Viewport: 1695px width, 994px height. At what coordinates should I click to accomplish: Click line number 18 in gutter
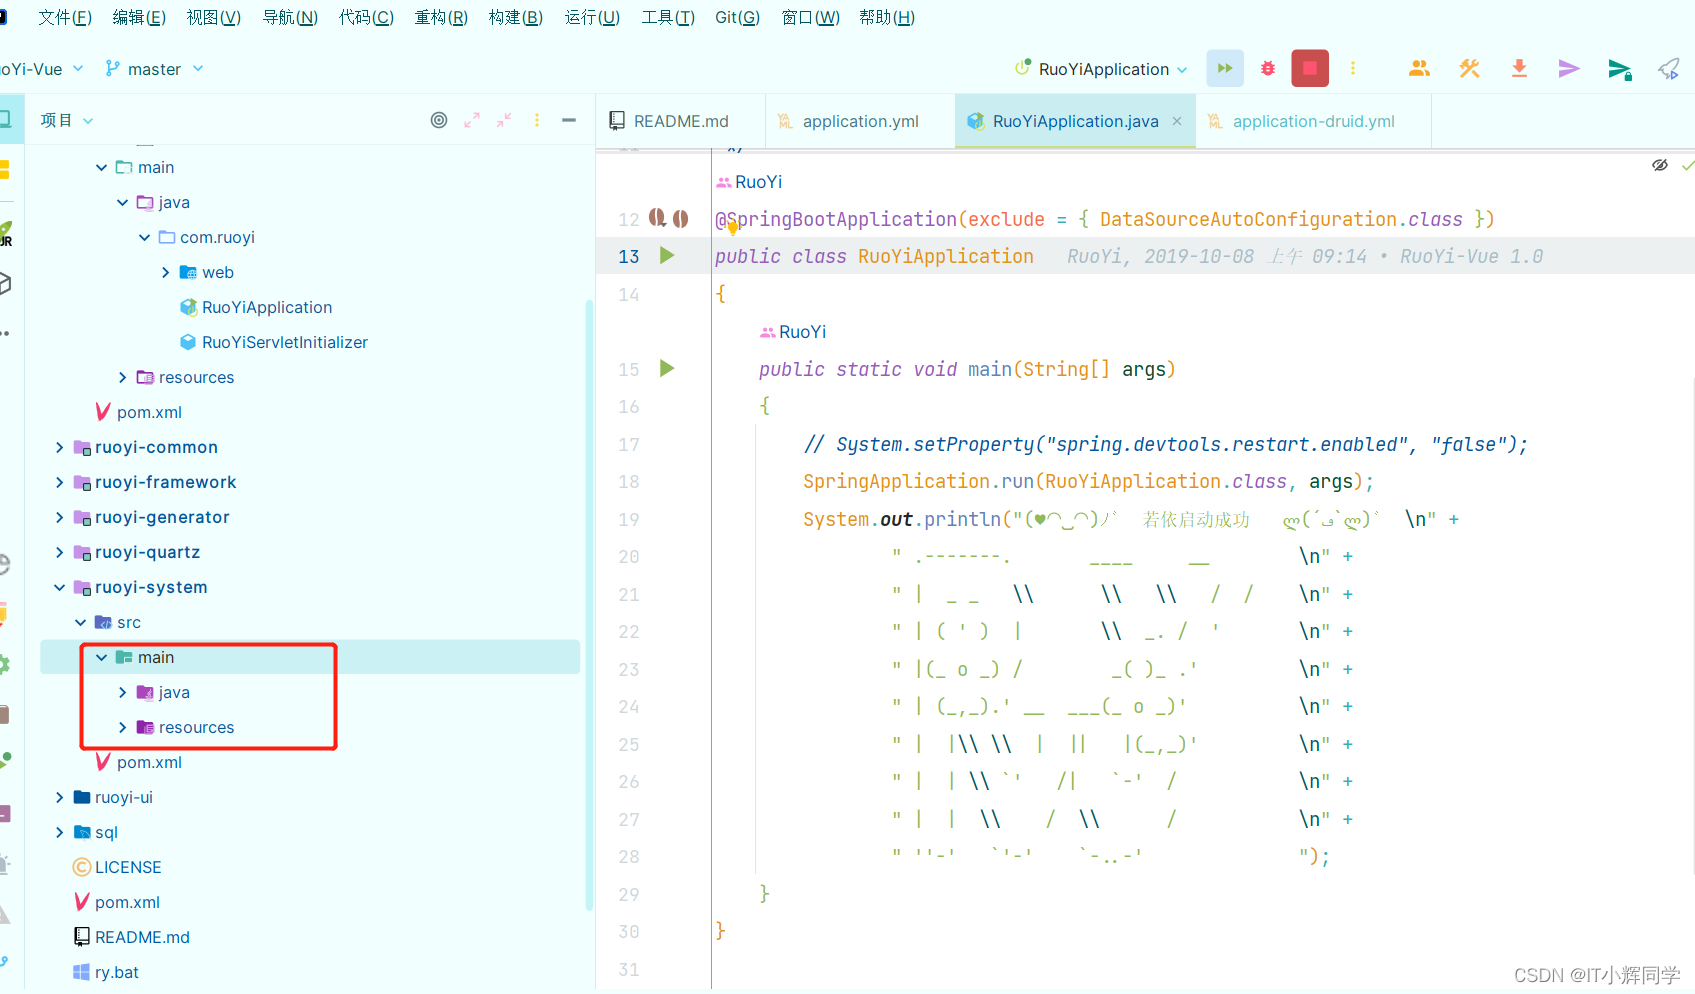coord(628,482)
